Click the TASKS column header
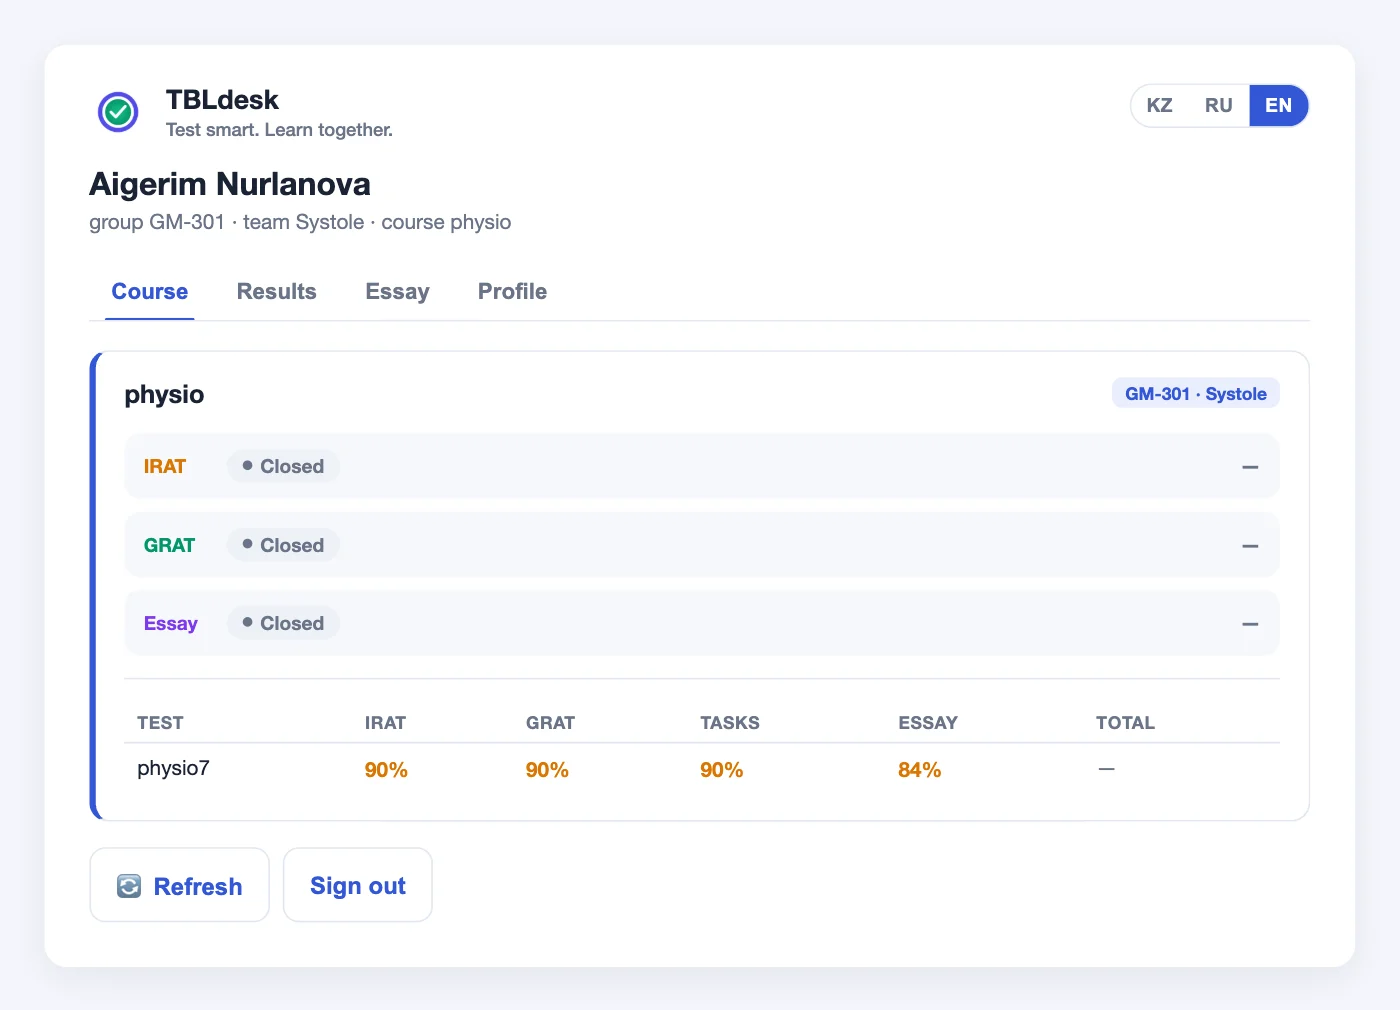1400x1010 pixels. pyautogui.click(x=729, y=723)
